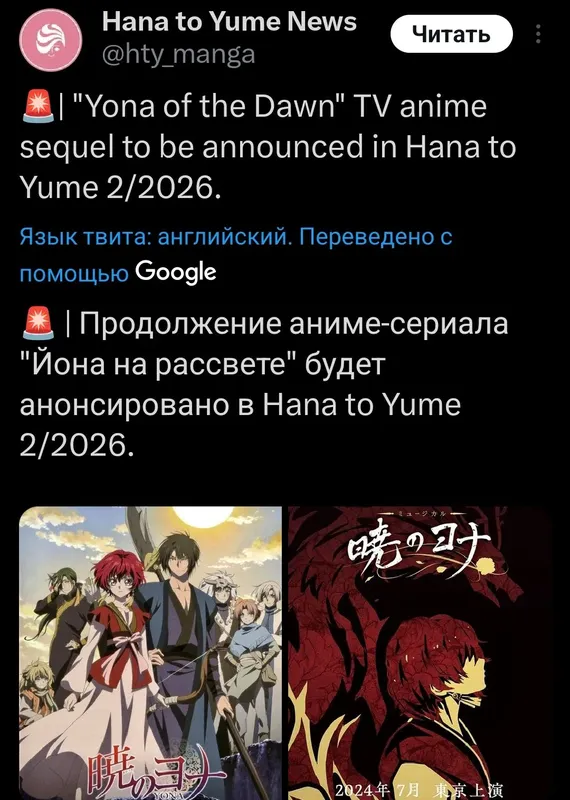Open the @hty_manga handle link
The width and height of the screenshot is (570, 800).
tap(178, 54)
